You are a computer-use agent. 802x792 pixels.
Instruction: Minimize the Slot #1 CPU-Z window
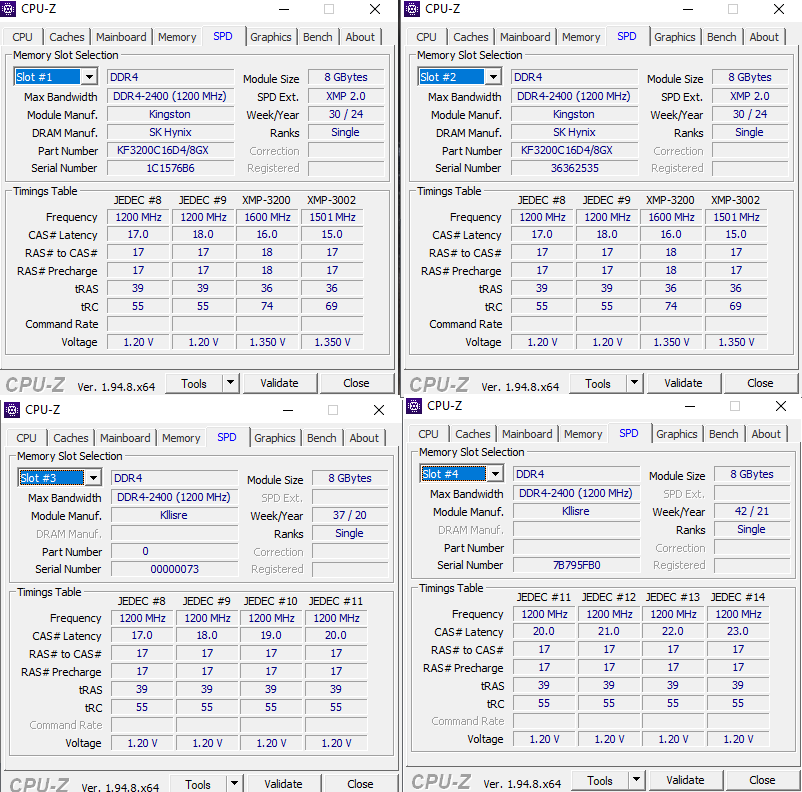click(284, 9)
